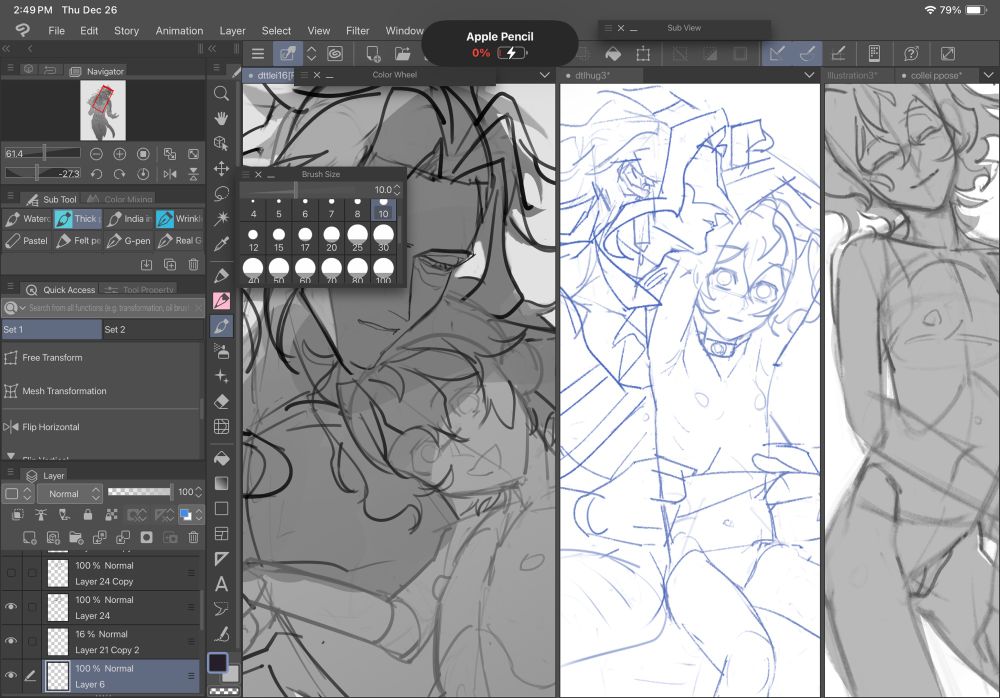This screenshot has width=1000, height=698.
Task: Open the Layer menu
Action: pyautogui.click(x=232, y=31)
